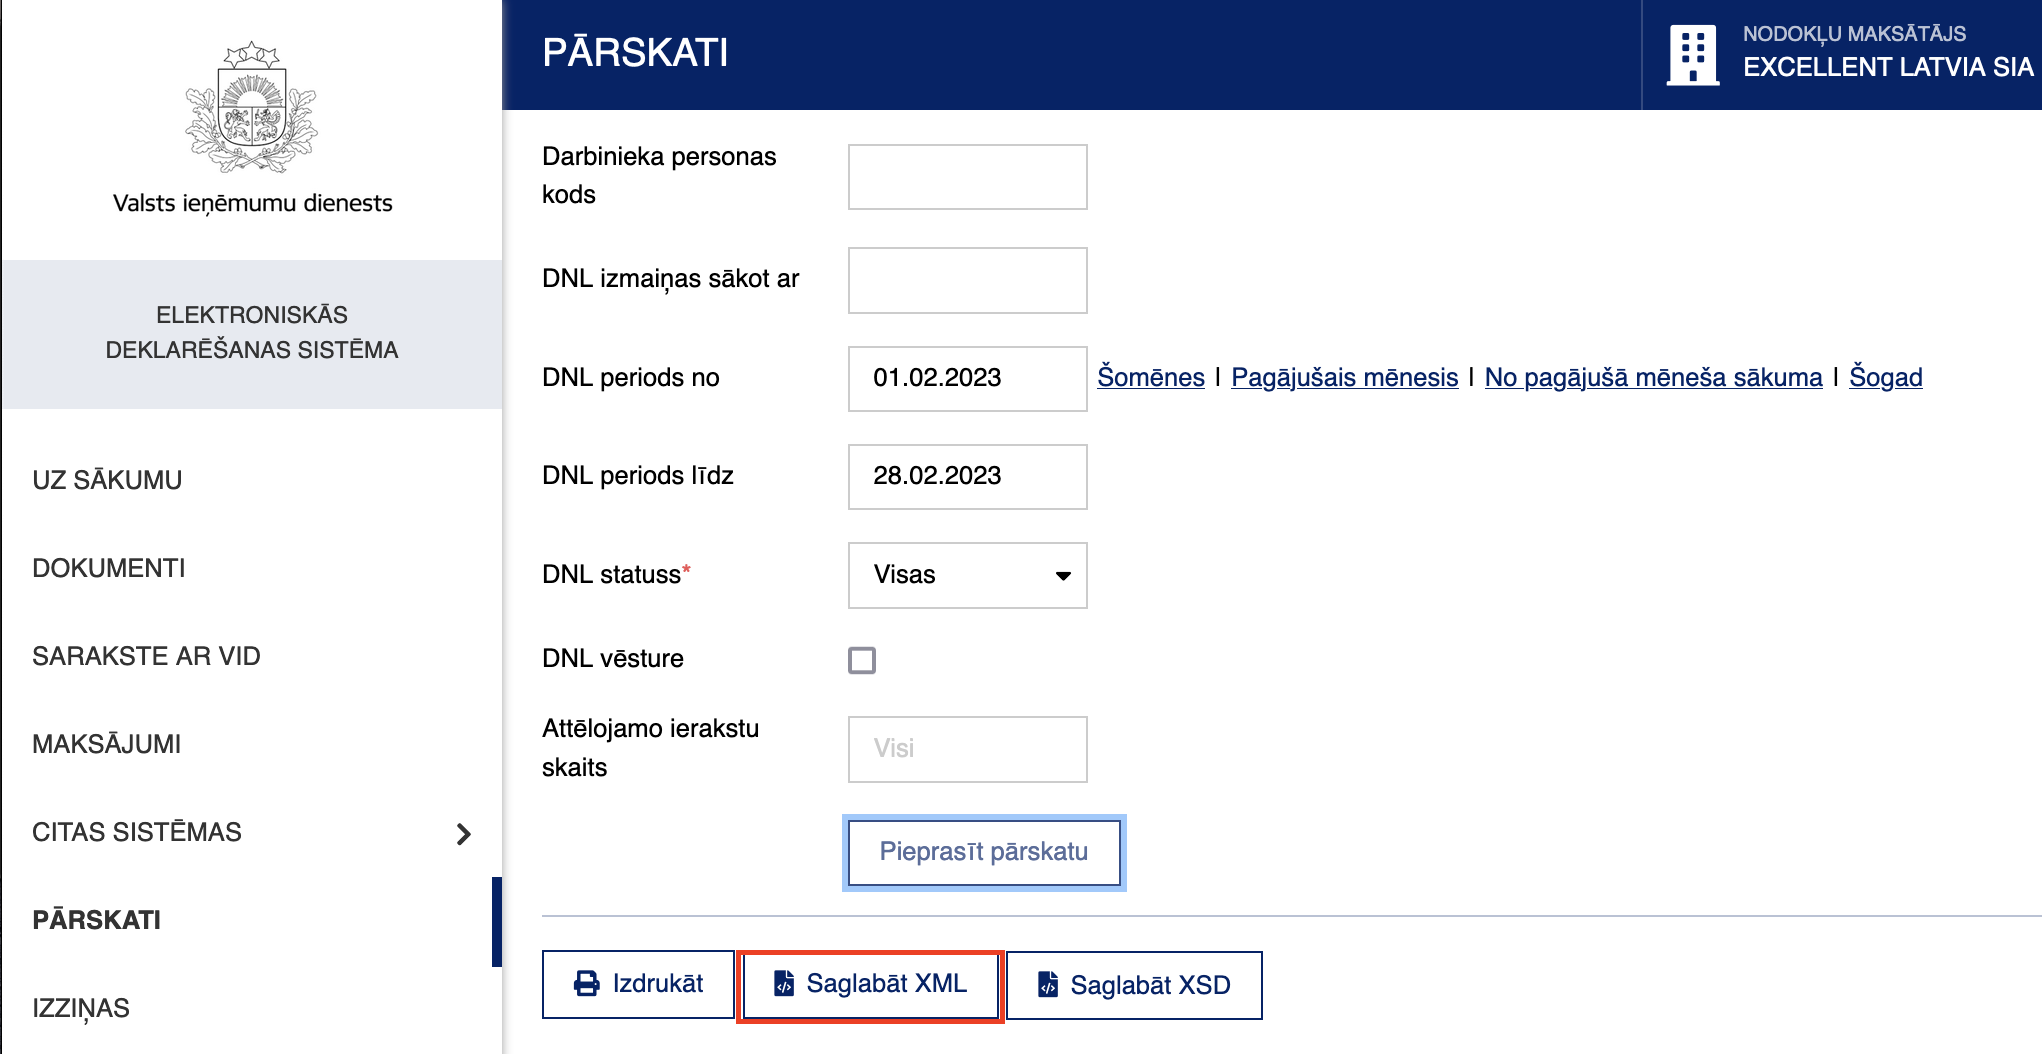The width and height of the screenshot is (2042, 1054).
Task: Click the taxpayer building icon
Action: (1692, 55)
